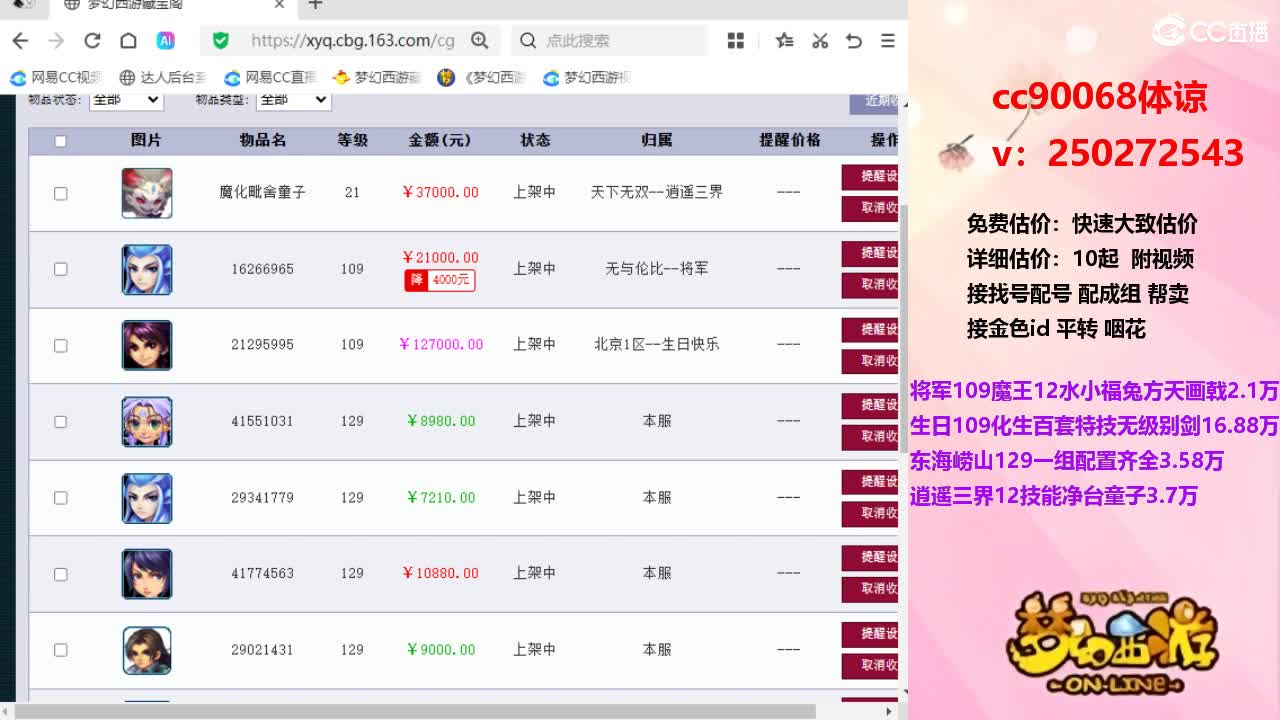Focus the address bar with xyq.cbg.163.com
The height and width of the screenshot is (720, 1280).
(352, 41)
